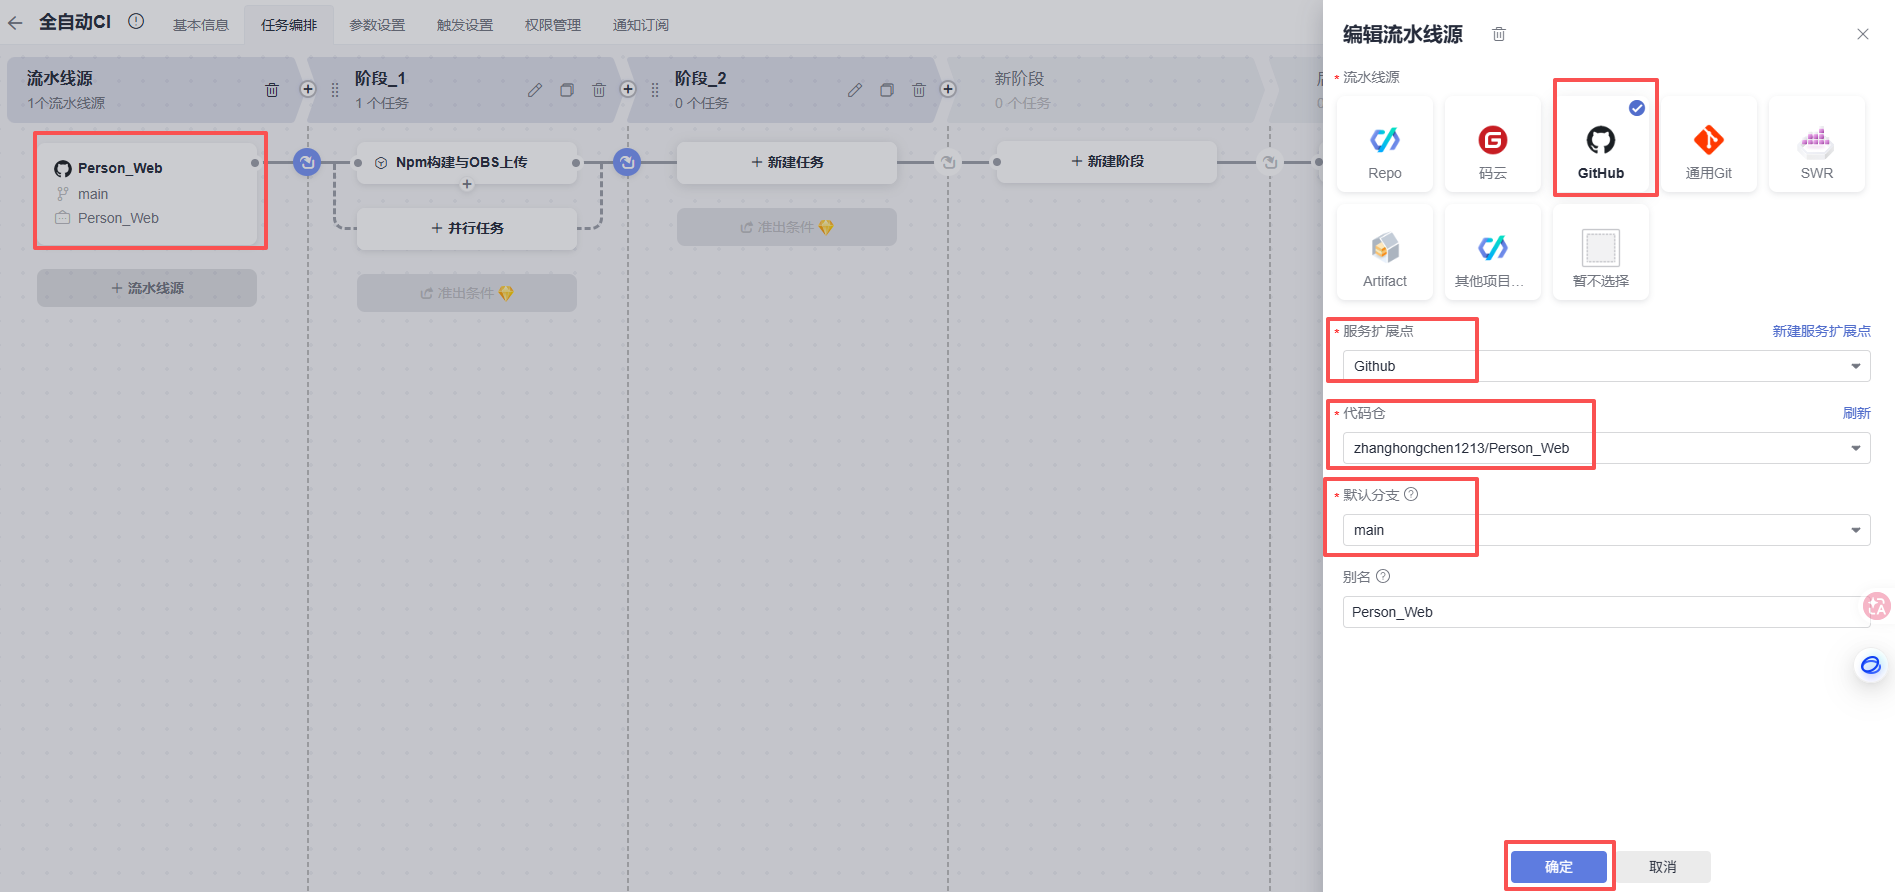Image resolution: width=1895 pixels, height=892 pixels.
Task: Refresh repositories with 刷新 link
Action: click(1857, 413)
